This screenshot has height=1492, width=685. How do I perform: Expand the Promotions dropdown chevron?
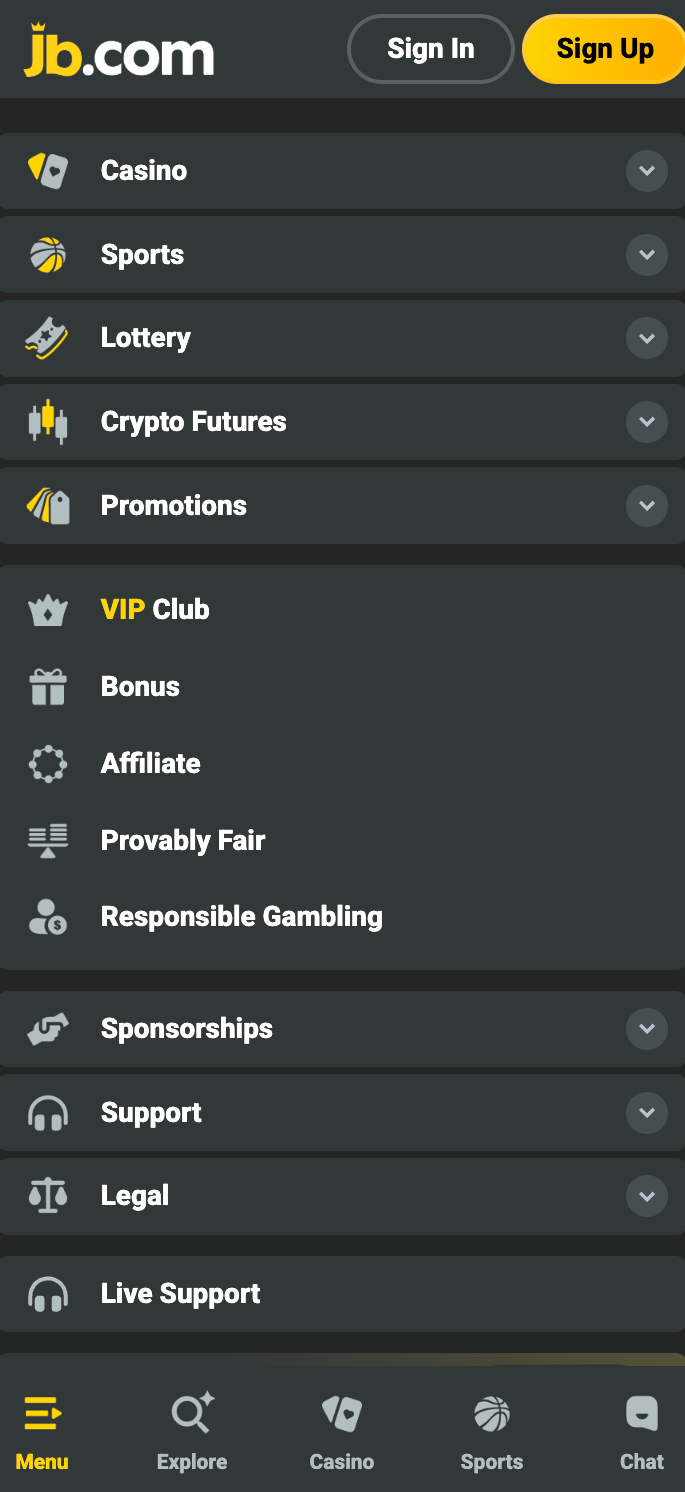(x=646, y=506)
